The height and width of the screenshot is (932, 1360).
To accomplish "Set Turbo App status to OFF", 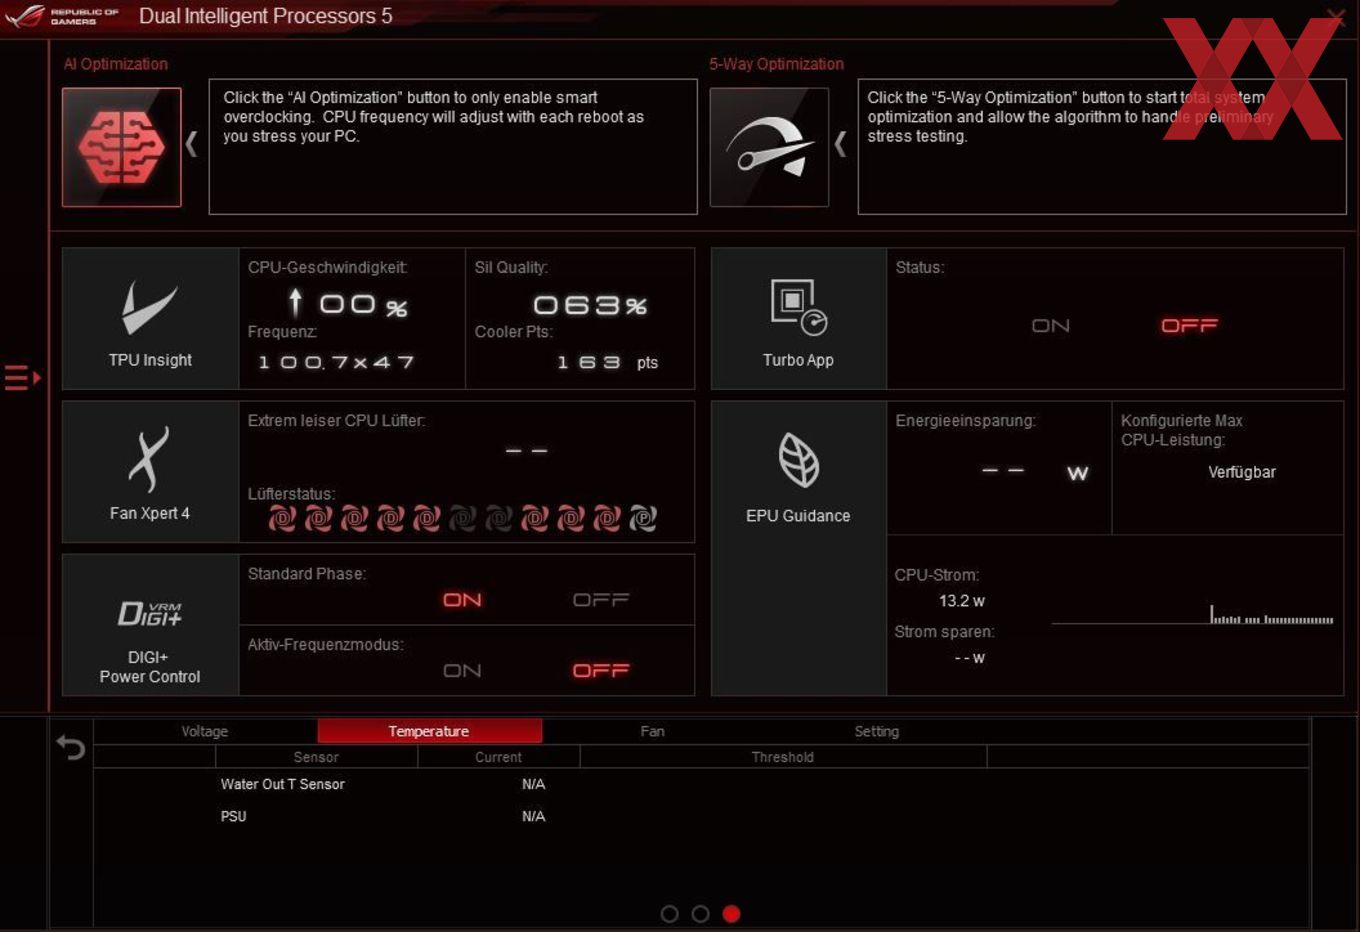I will 1189,326.
